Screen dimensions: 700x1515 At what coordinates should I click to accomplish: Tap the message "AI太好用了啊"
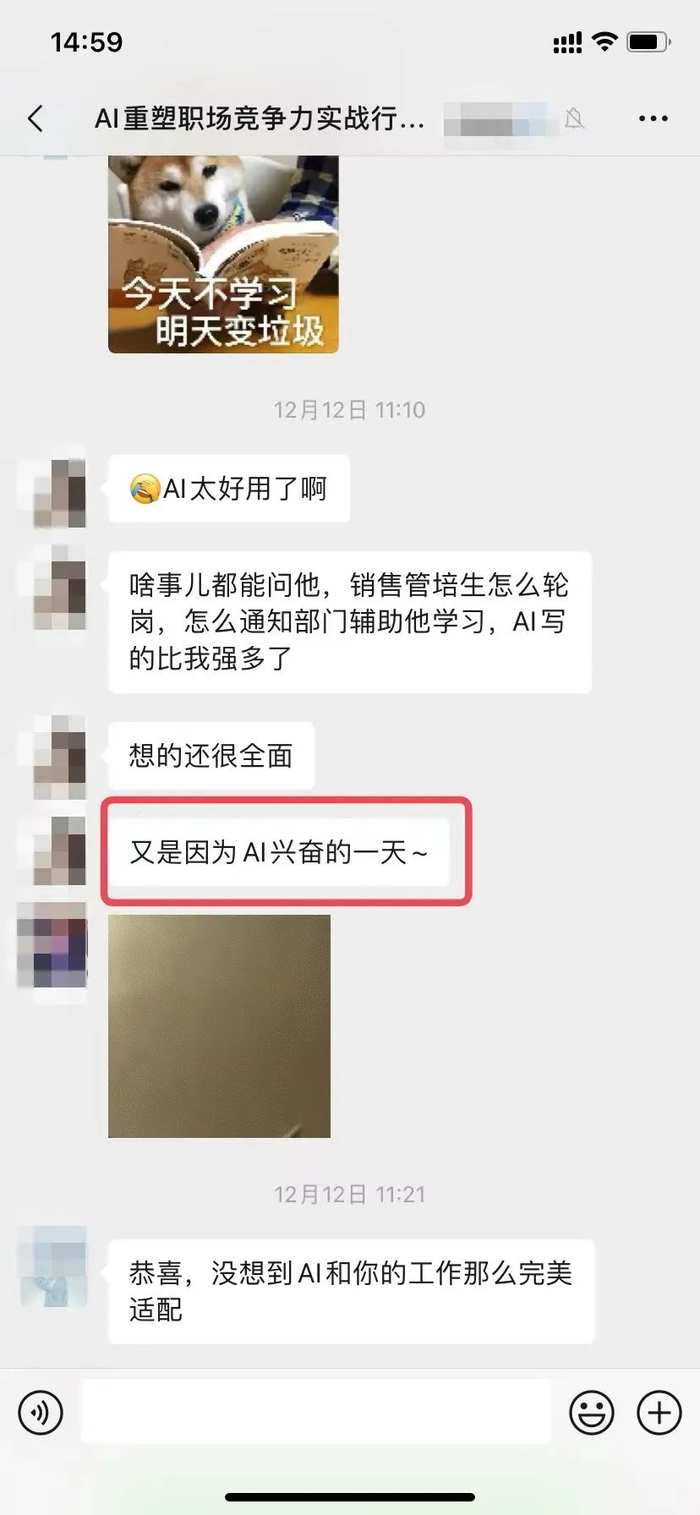coord(229,488)
